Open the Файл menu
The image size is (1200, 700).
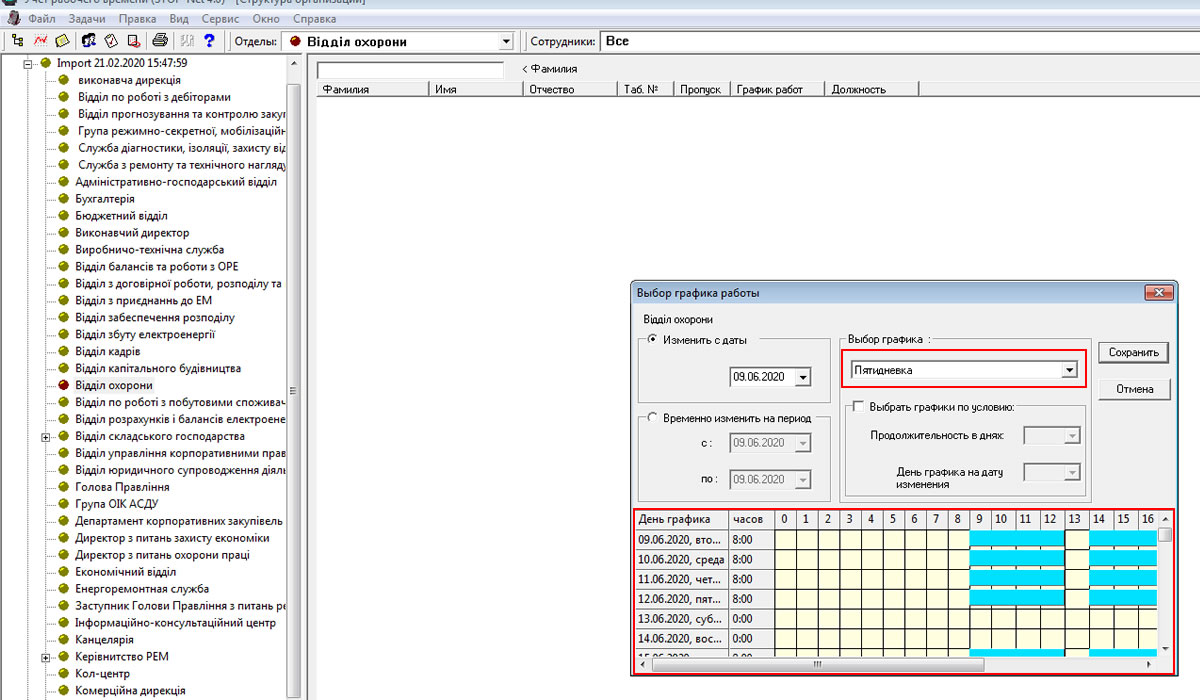pyautogui.click(x=42, y=19)
